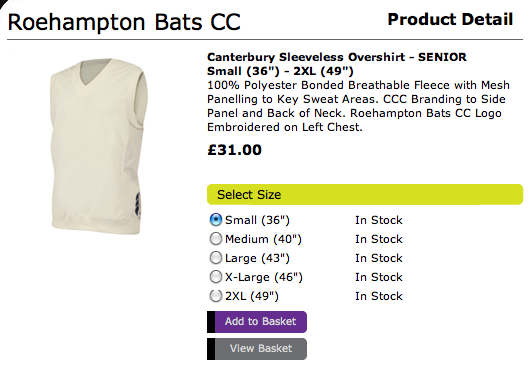Click the Add to Basket button

(257, 322)
